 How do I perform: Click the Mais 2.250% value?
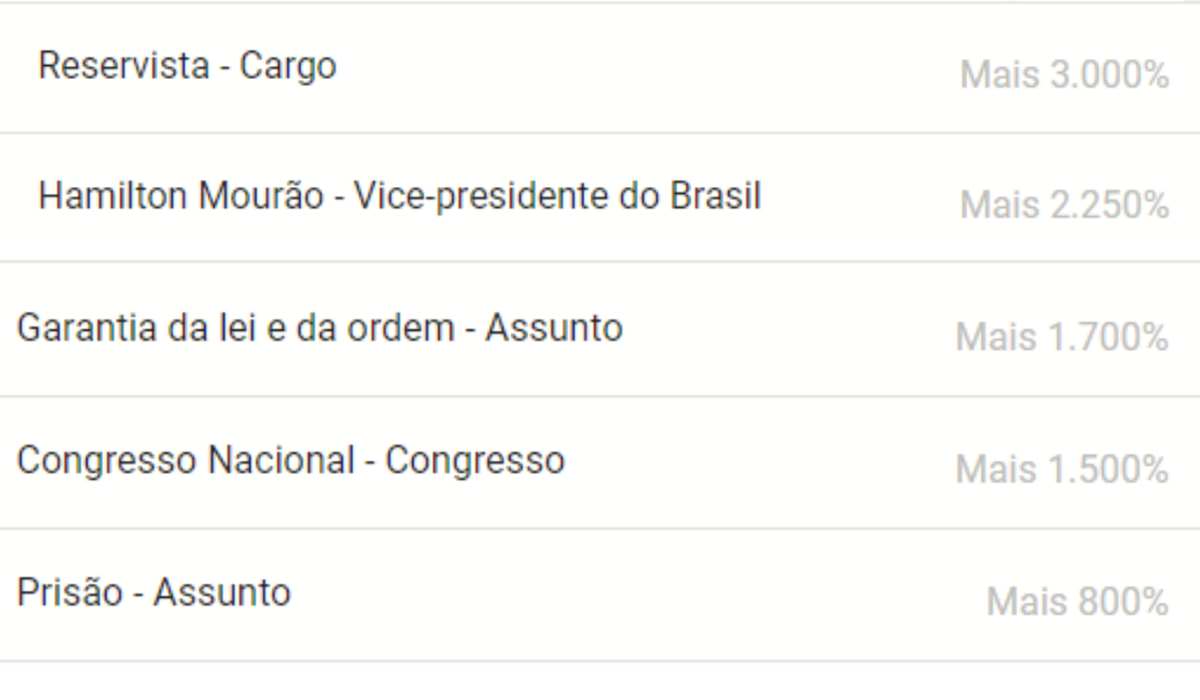coord(1064,205)
